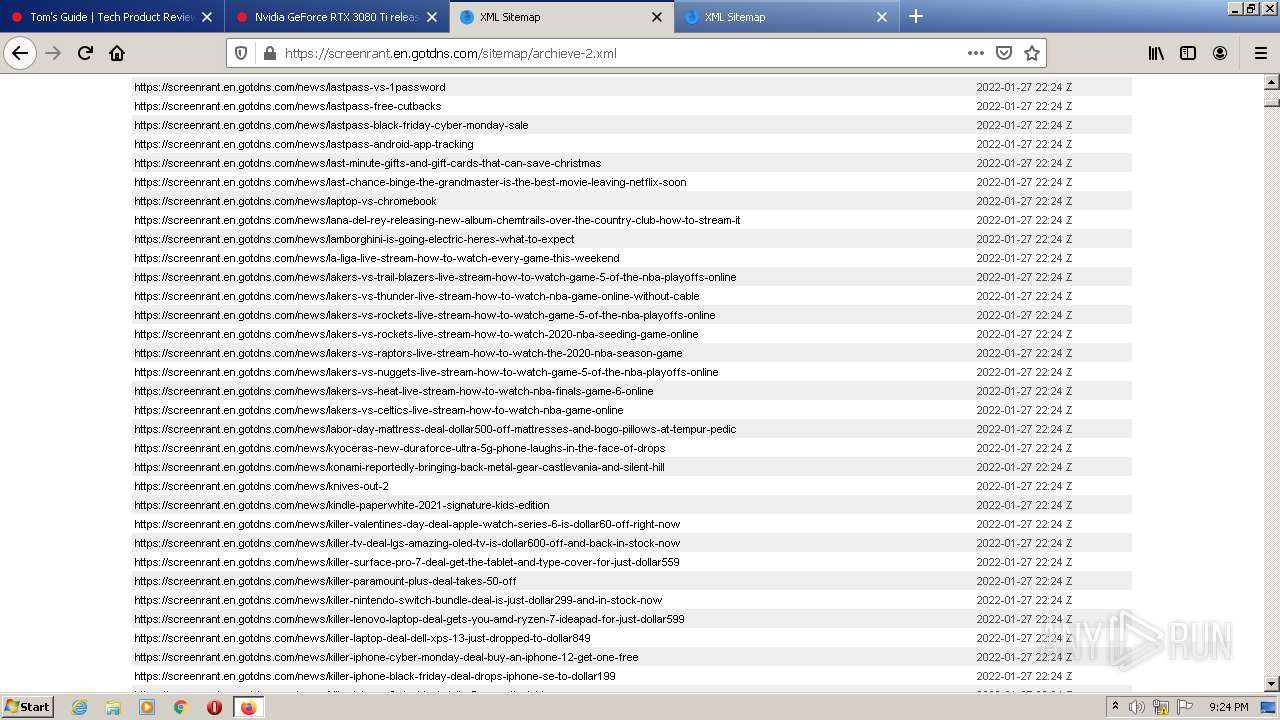
Task: Open the Firefox hamburger menu
Action: 1260,53
